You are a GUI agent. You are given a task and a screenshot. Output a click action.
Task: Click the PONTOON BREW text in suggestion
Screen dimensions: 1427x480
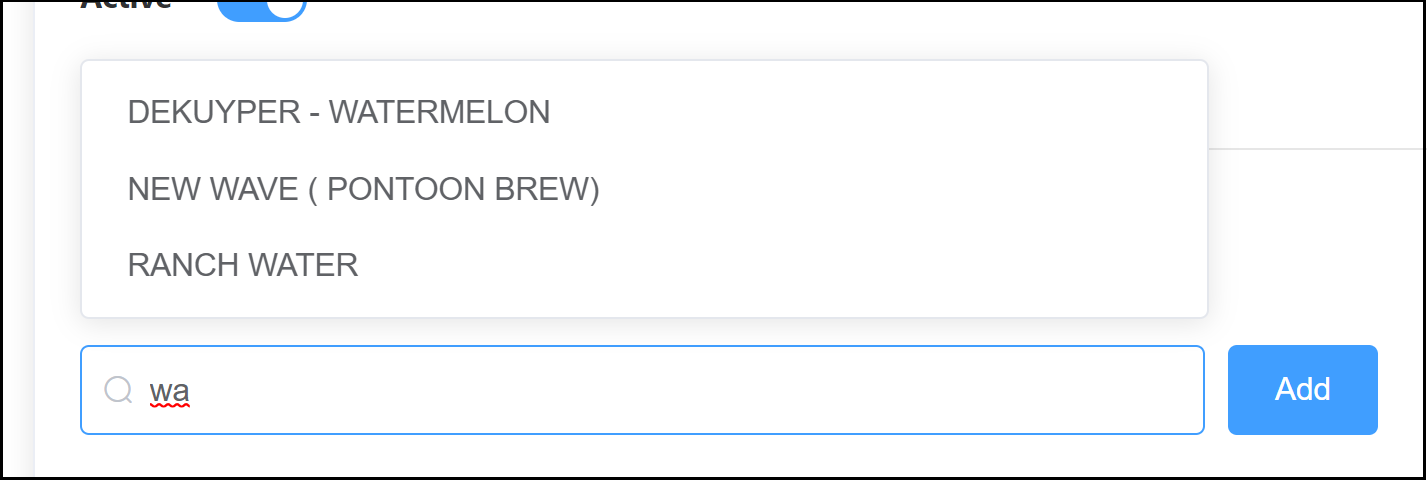463,189
